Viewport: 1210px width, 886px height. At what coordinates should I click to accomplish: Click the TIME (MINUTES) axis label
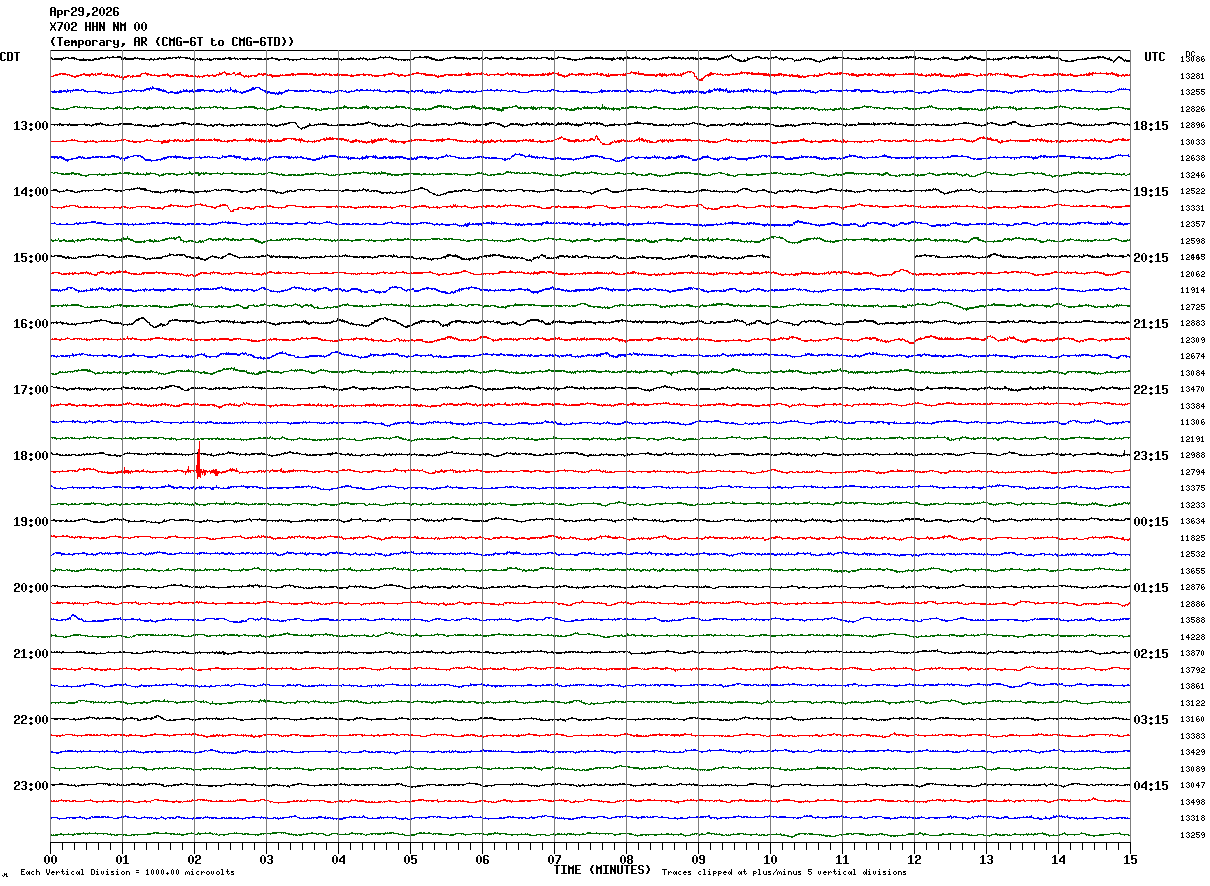pyautogui.click(x=602, y=870)
